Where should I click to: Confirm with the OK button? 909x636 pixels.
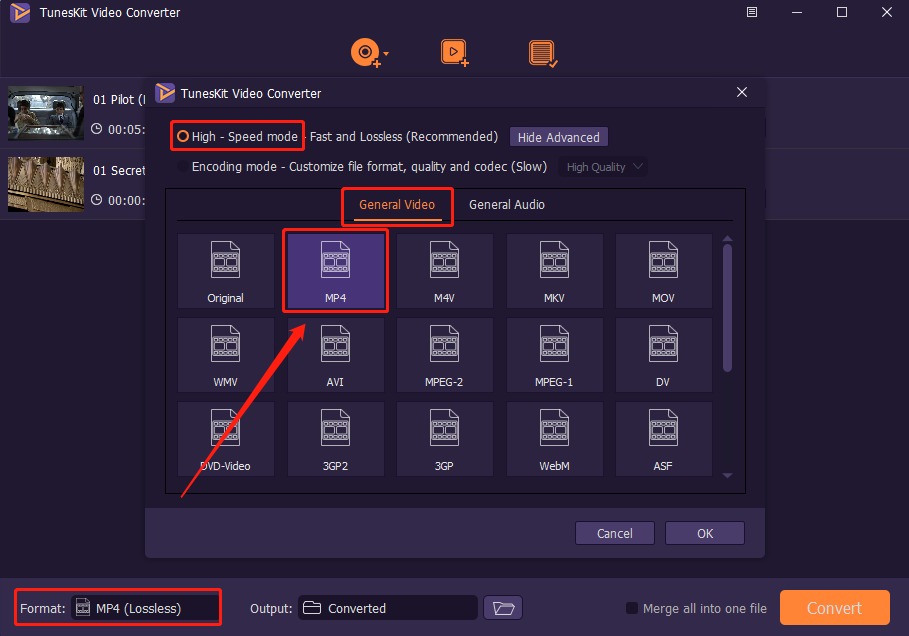point(705,533)
